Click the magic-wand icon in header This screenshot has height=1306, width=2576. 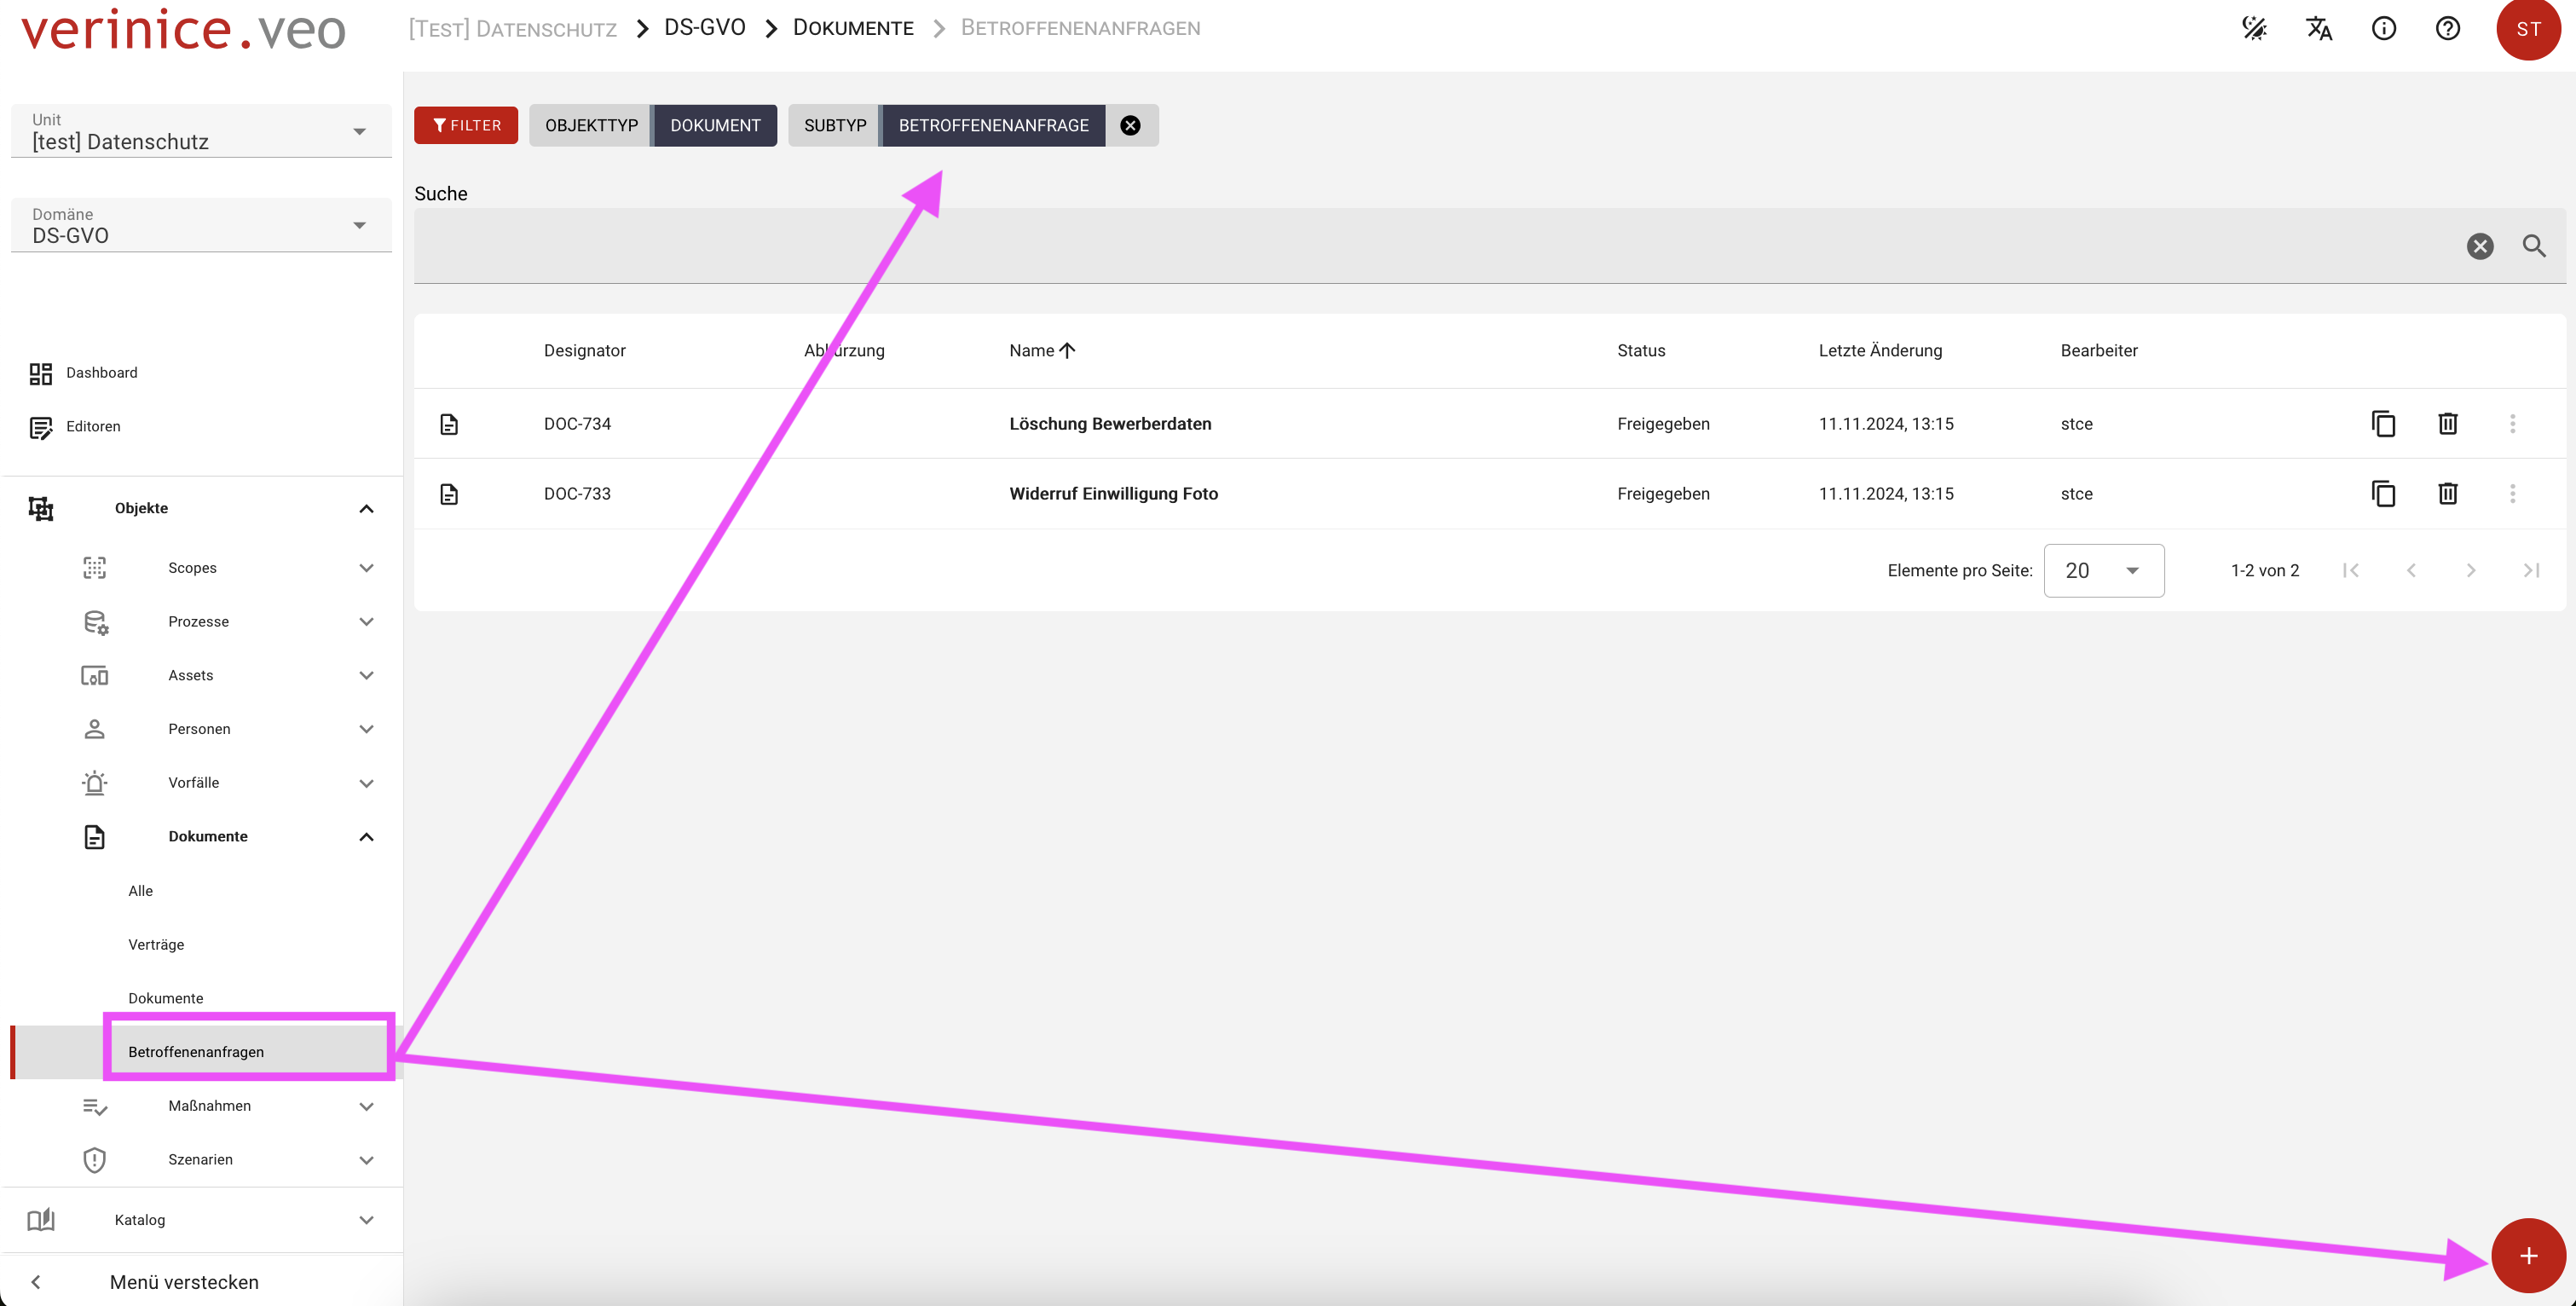pyautogui.click(x=2254, y=28)
